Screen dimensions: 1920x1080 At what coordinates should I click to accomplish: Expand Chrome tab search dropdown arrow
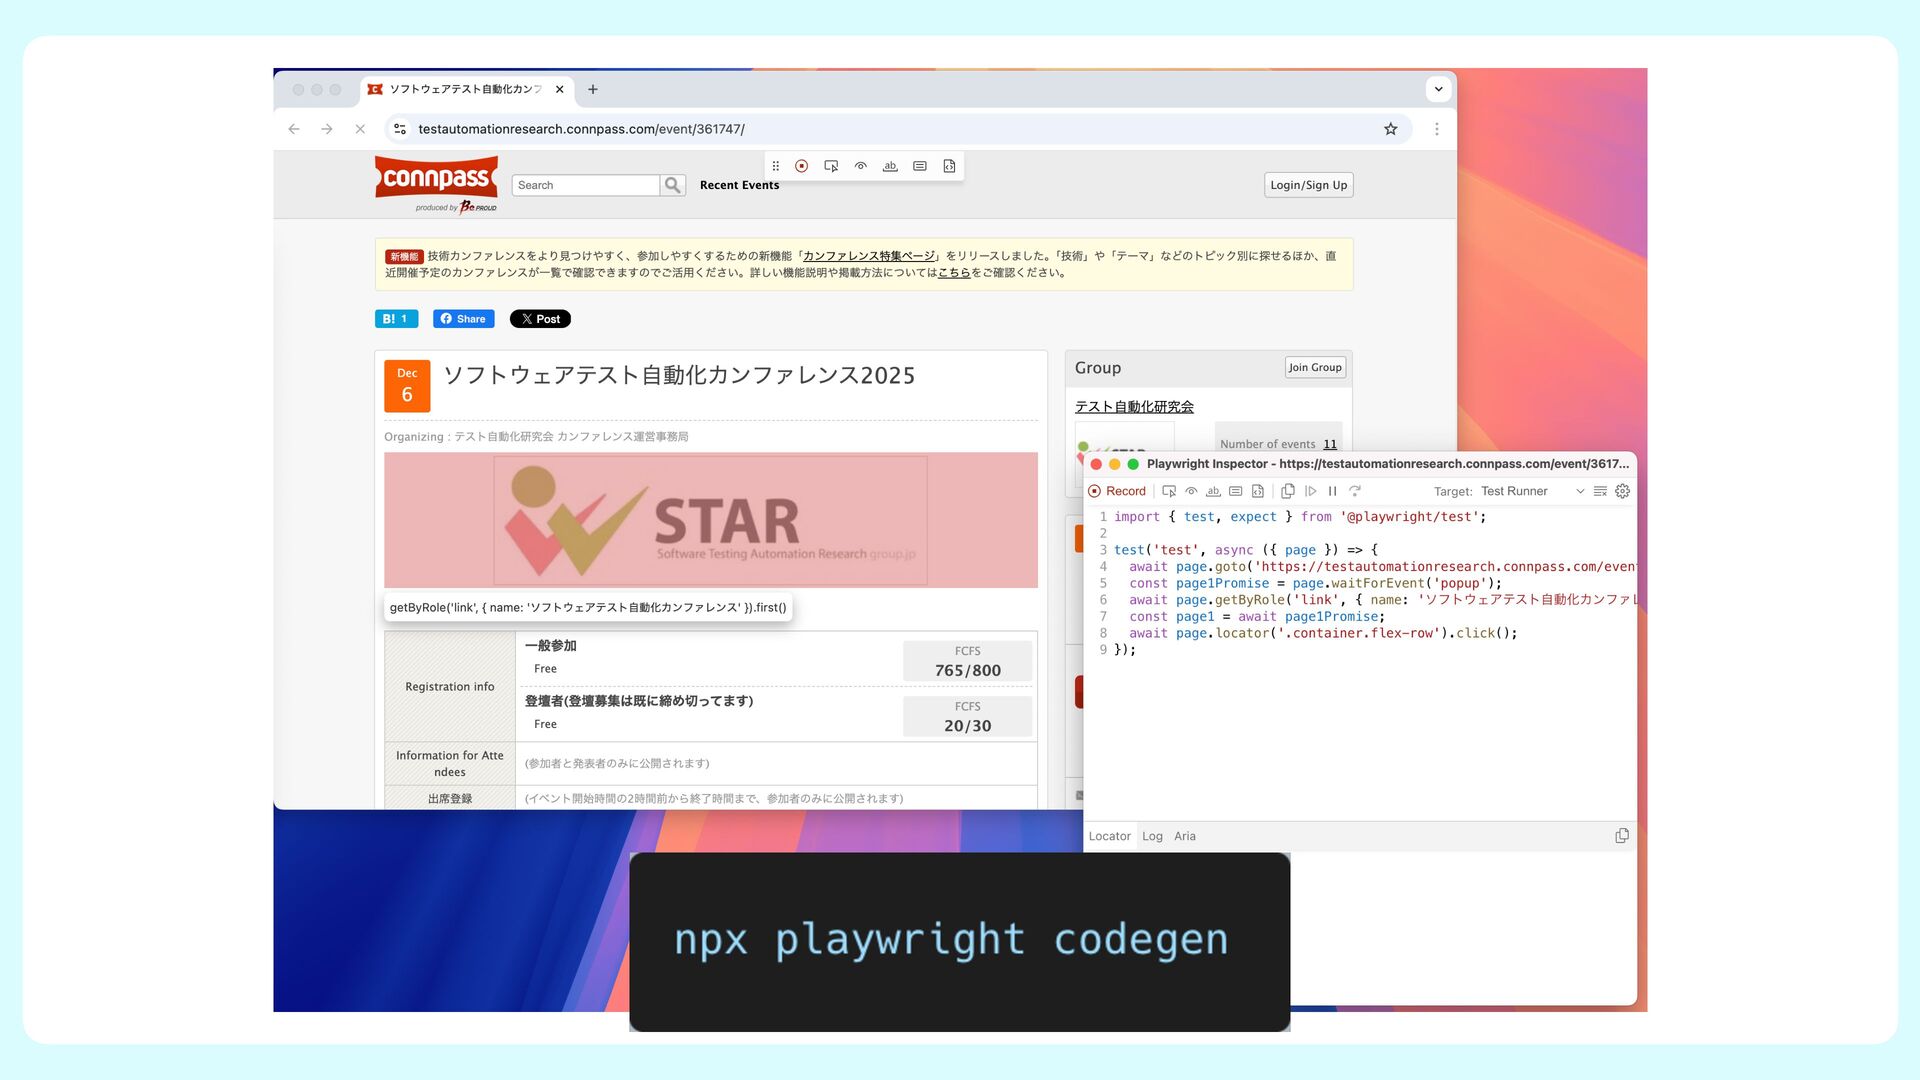tap(1438, 89)
